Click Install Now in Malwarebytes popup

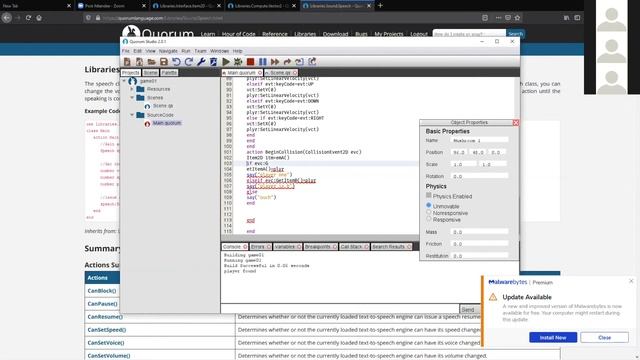click(553, 338)
